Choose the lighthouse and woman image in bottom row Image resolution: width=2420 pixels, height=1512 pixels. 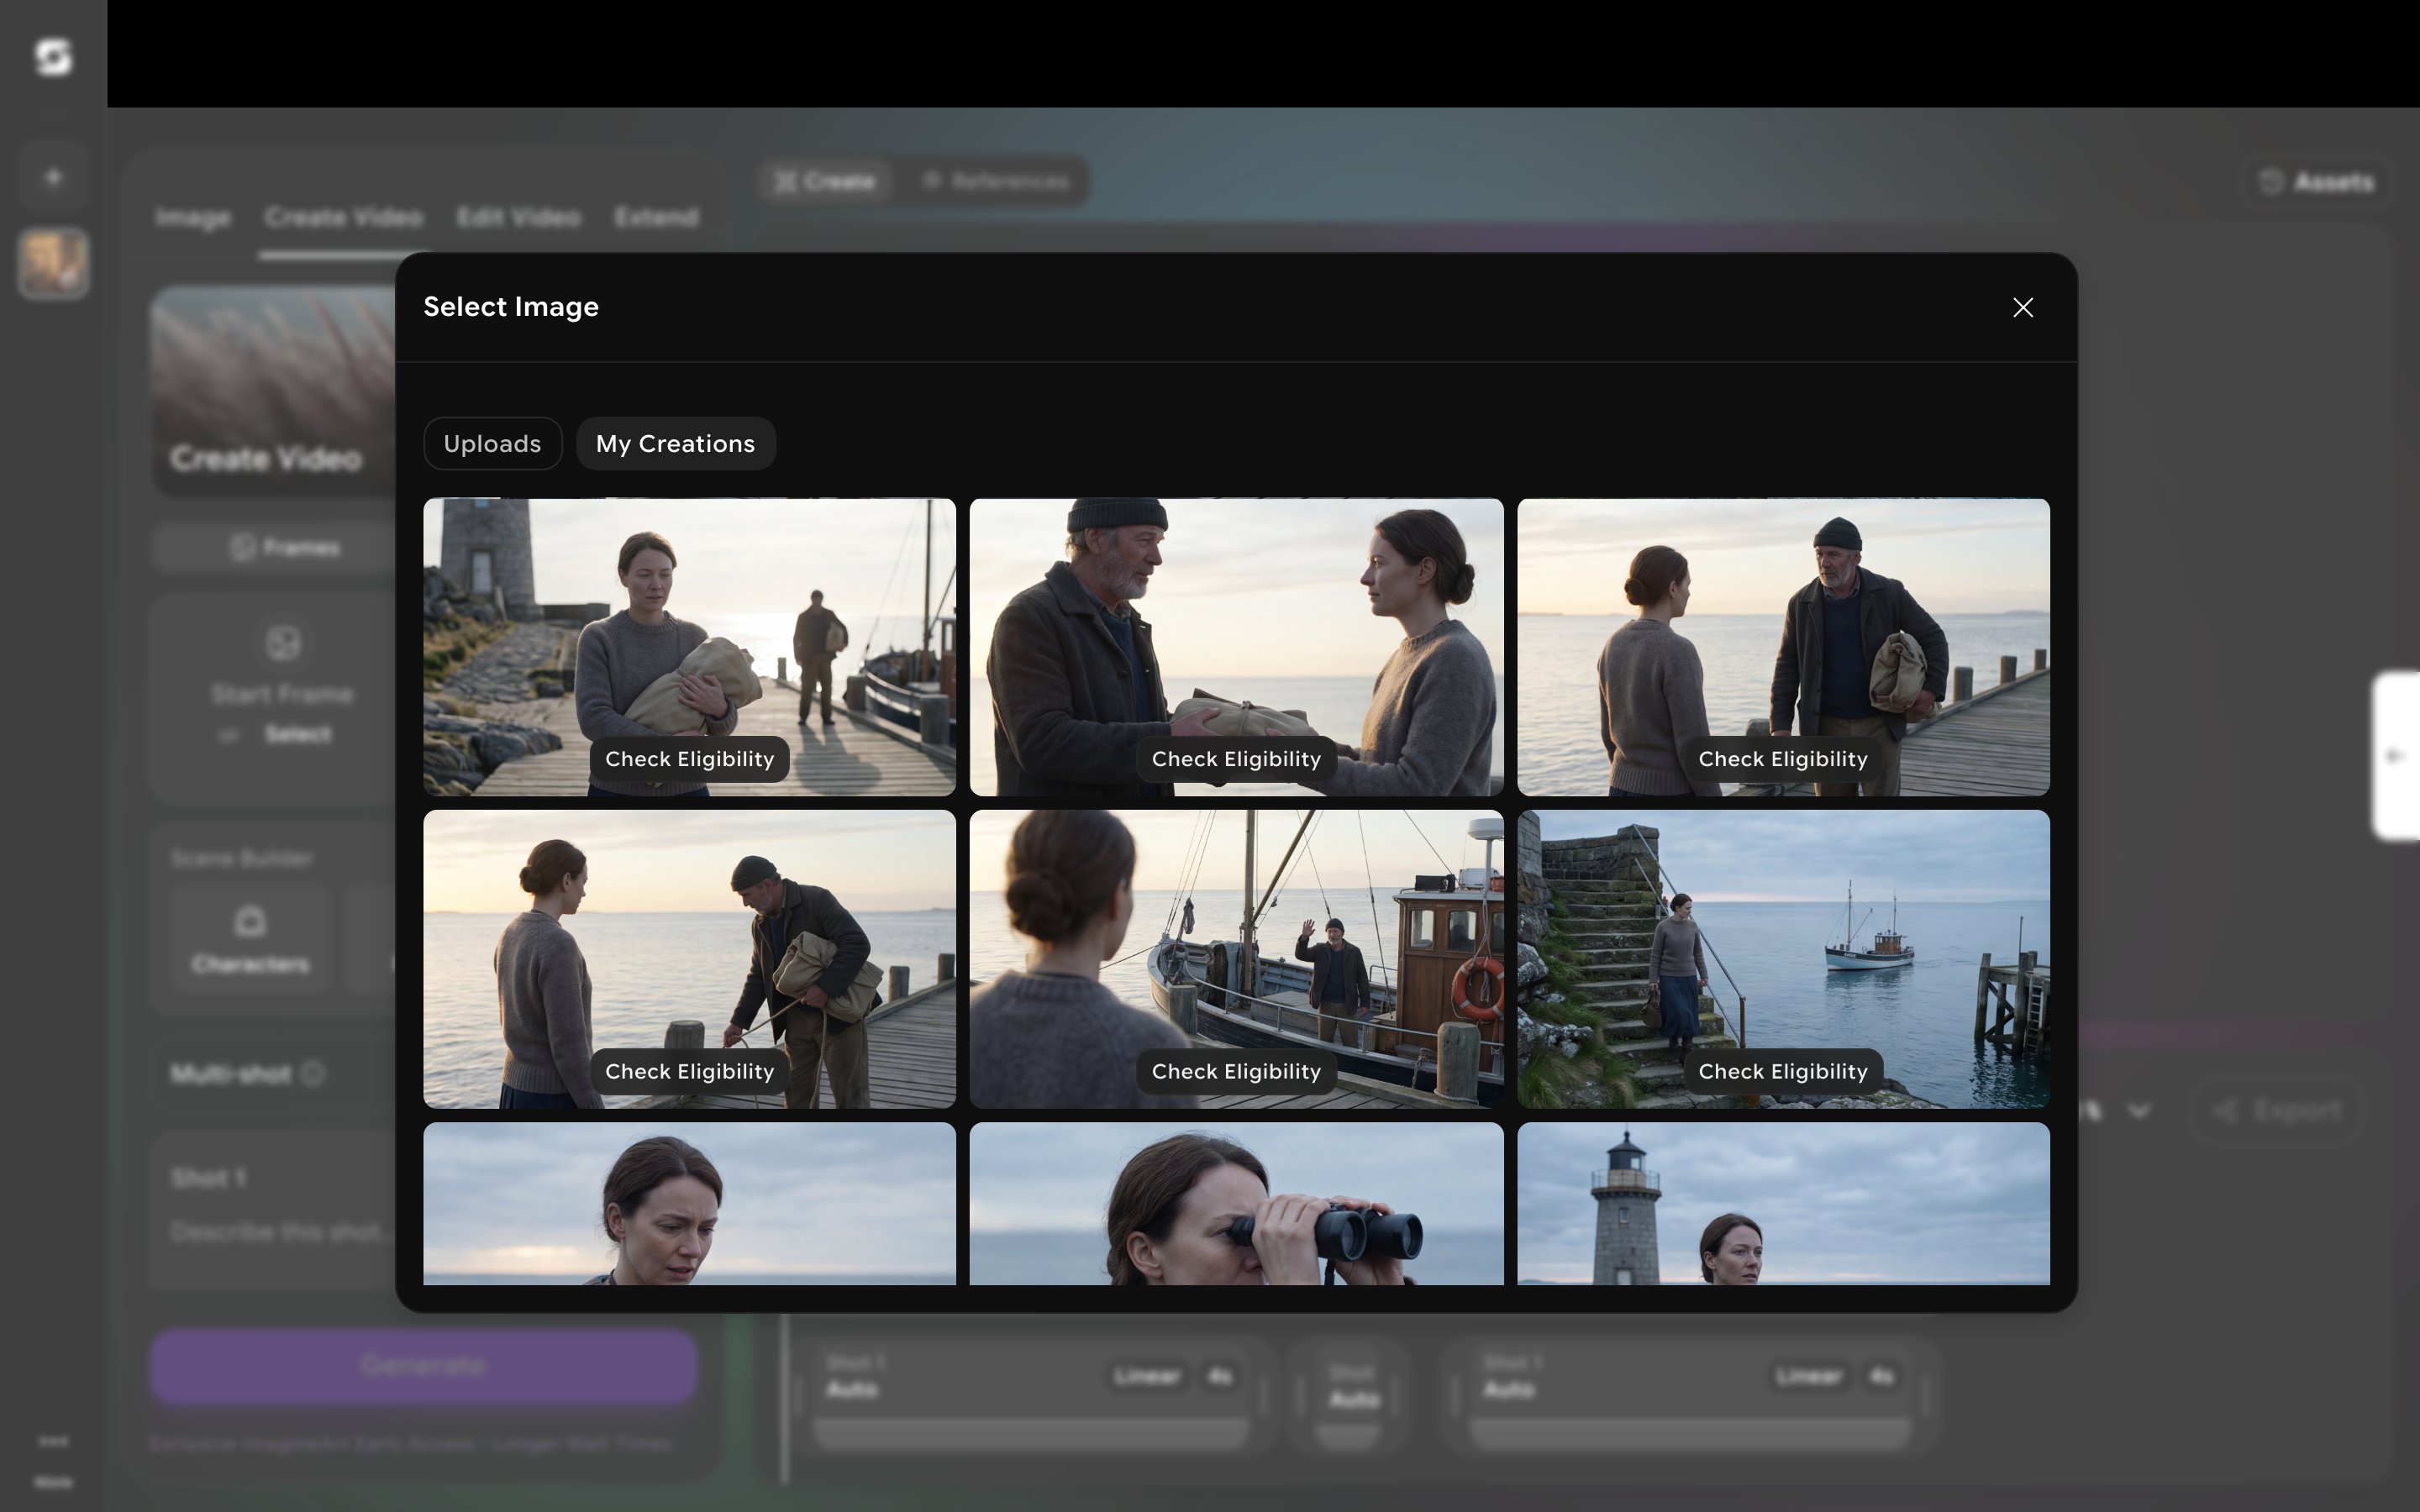(1783, 1203)
